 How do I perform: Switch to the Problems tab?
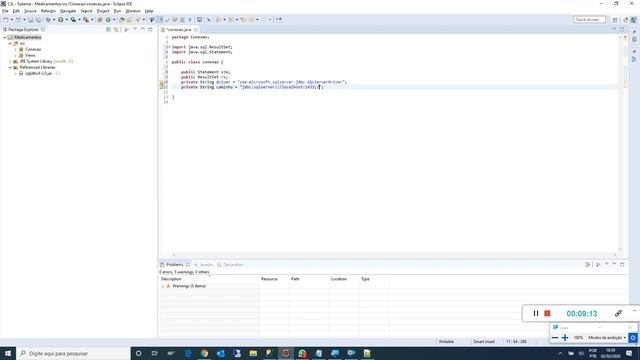tap(175, 264)
